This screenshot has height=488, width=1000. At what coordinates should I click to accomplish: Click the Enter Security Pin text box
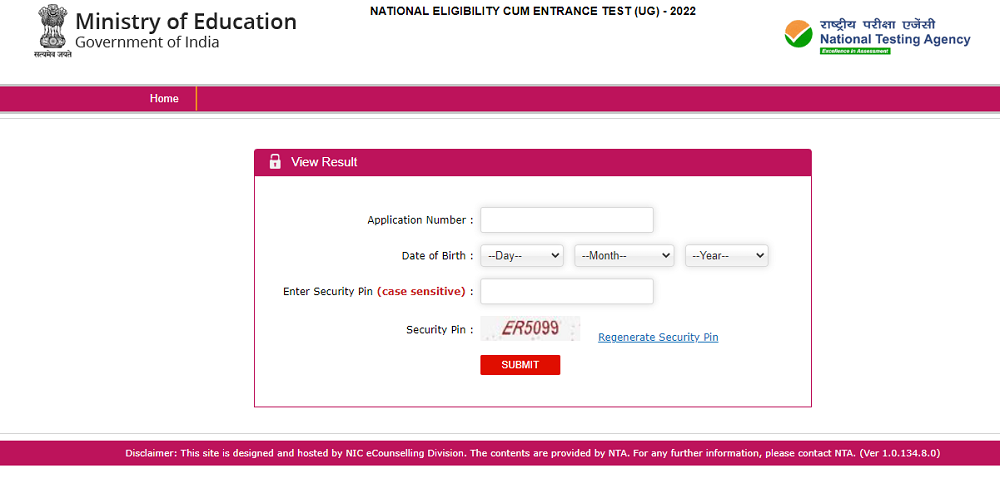(x=566, y=291)
